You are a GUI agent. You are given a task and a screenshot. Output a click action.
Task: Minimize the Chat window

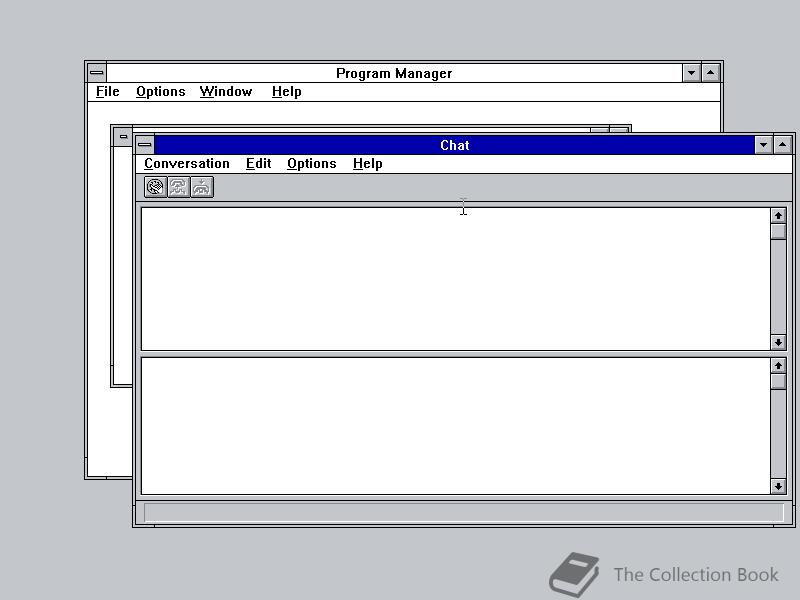763,145
